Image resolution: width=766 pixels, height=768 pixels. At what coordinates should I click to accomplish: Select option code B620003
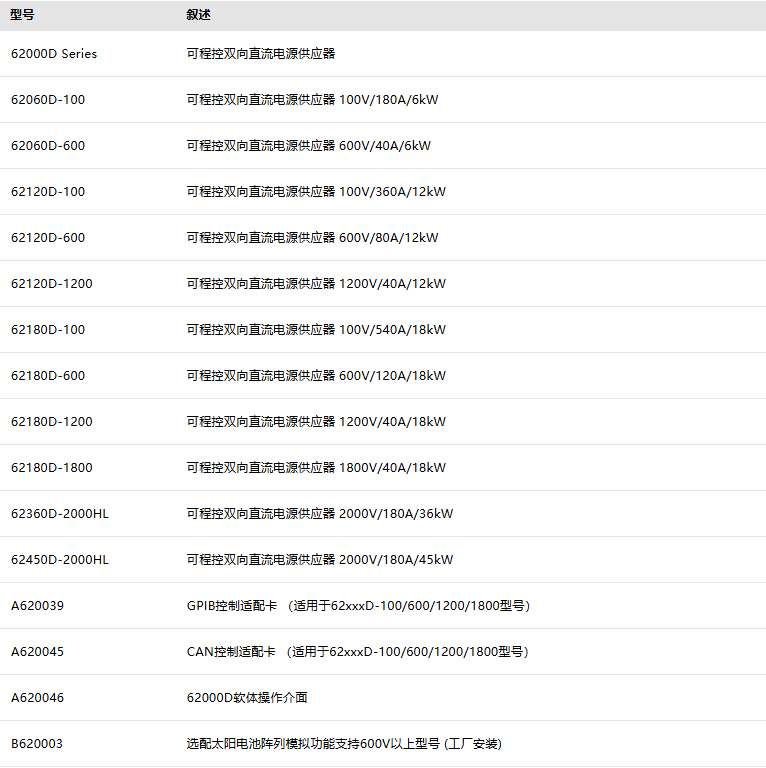pos(37,744)
